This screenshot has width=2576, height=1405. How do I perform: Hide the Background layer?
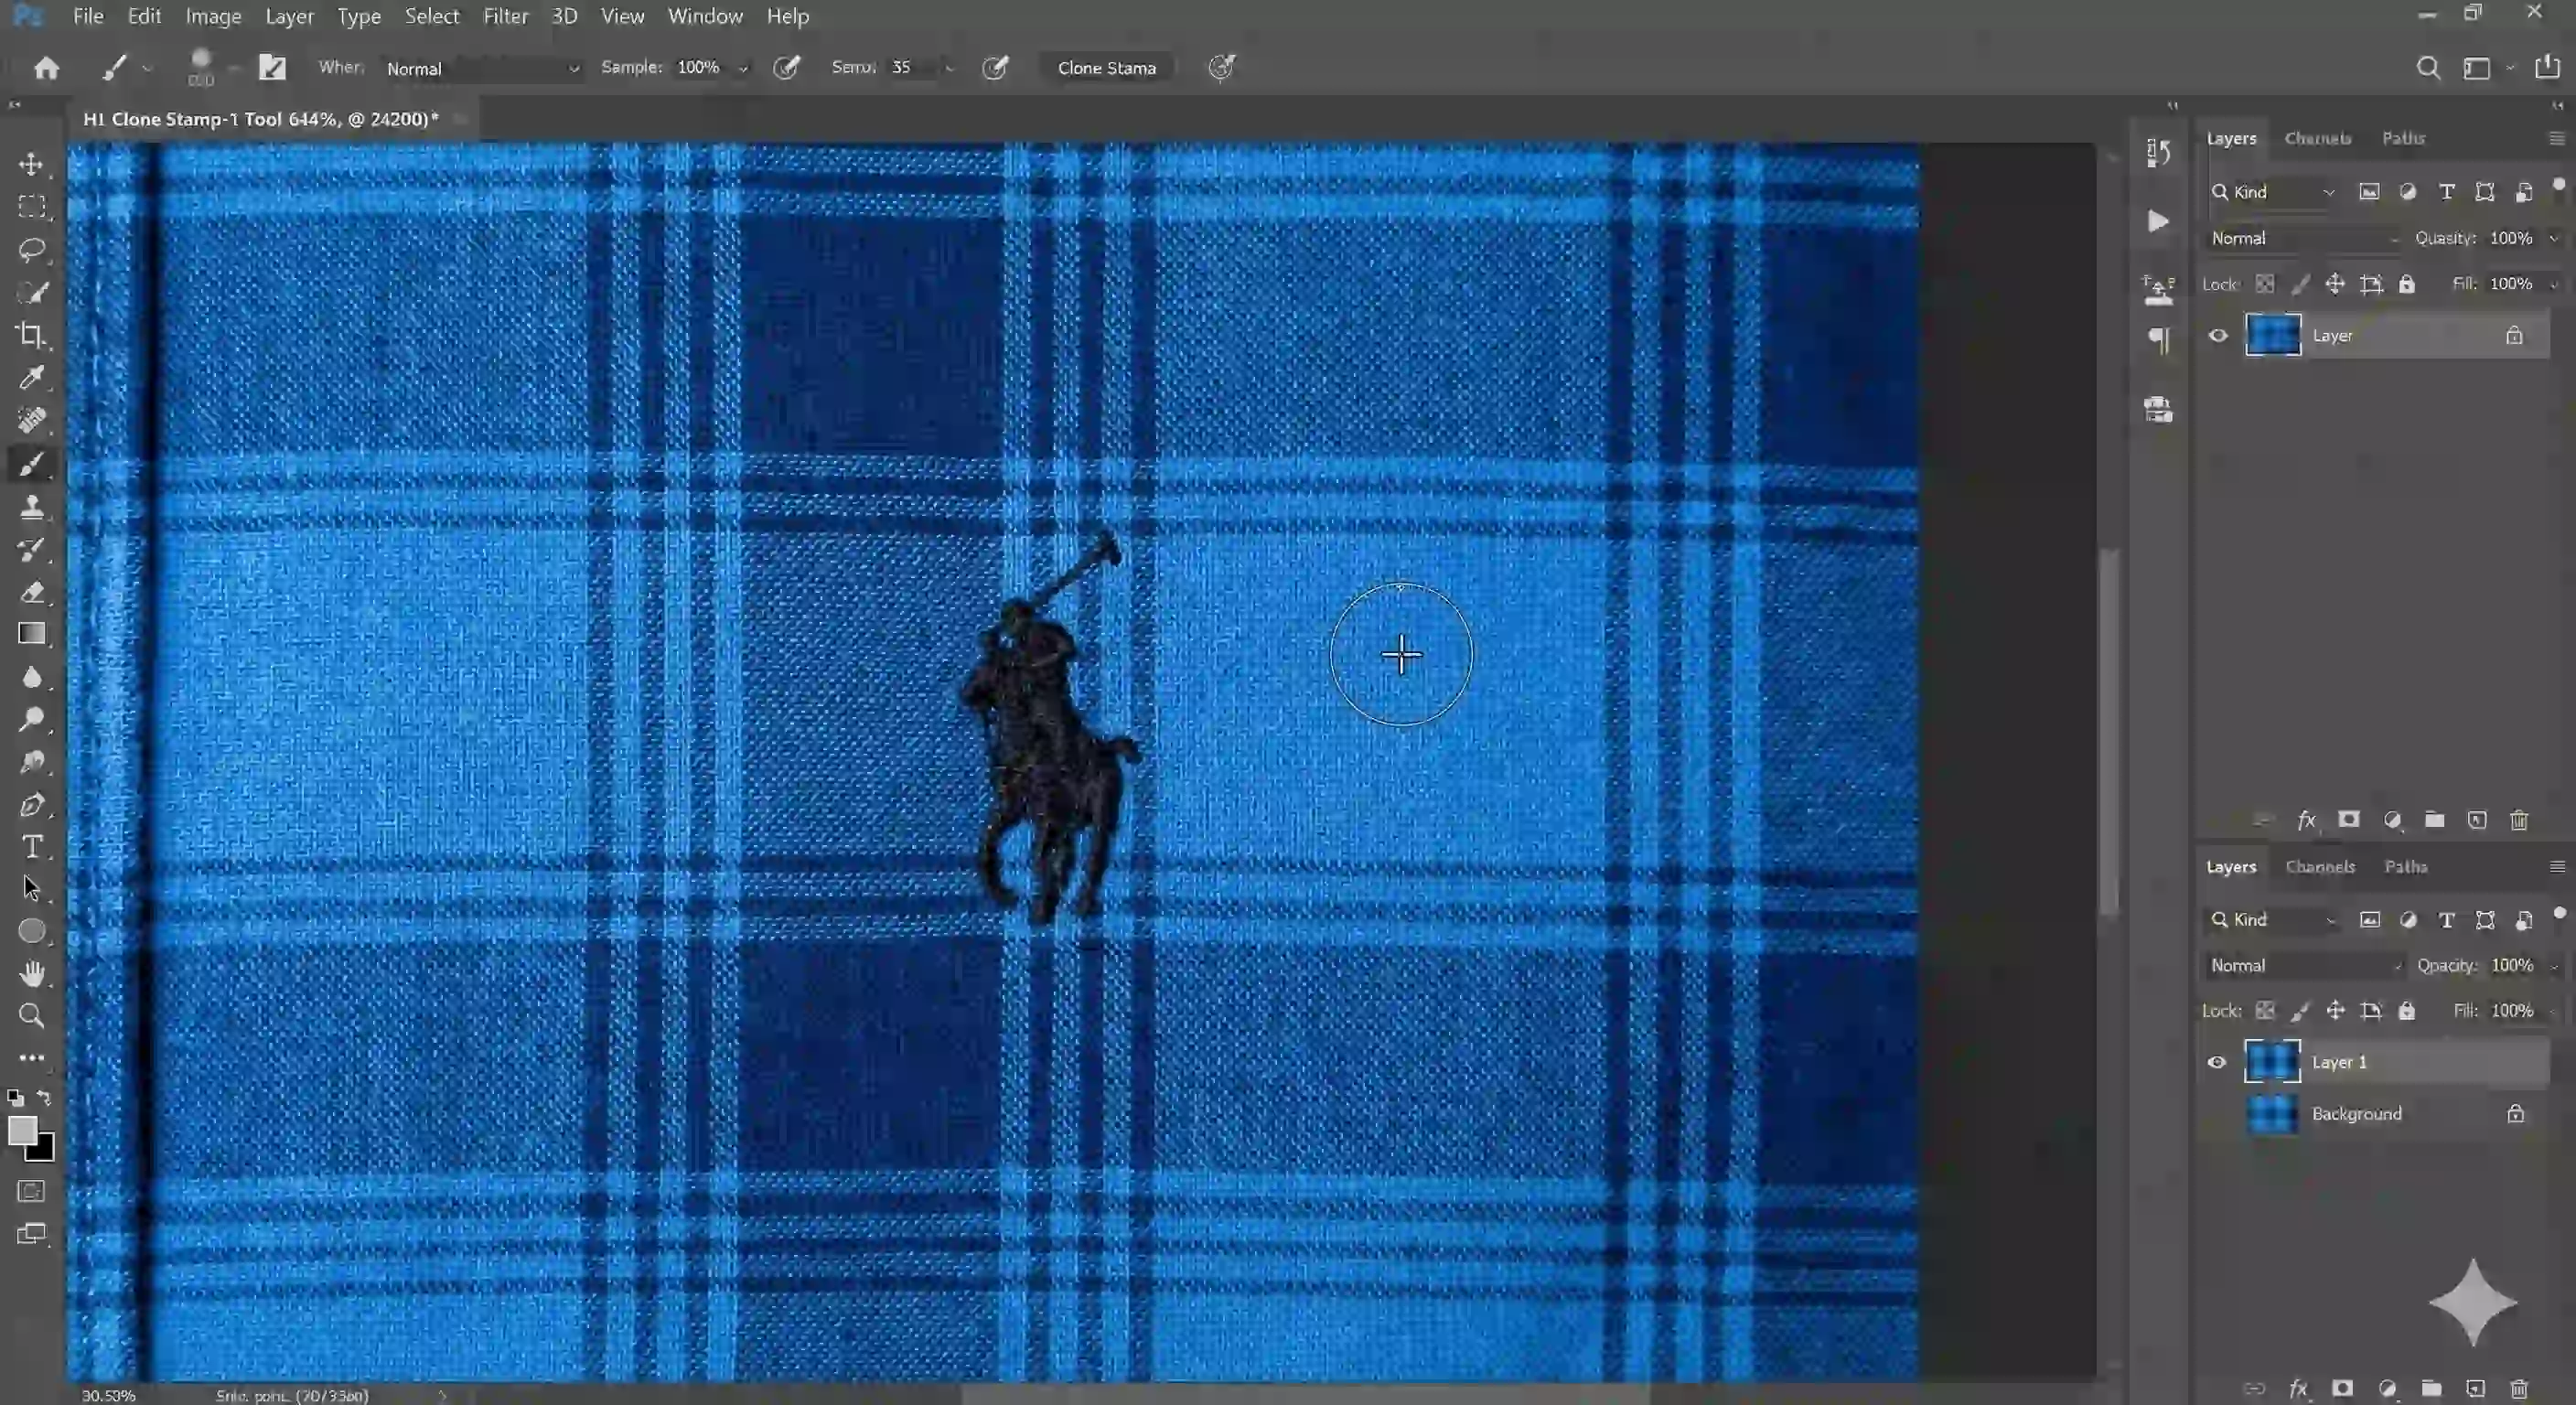click(2217, 1113)
